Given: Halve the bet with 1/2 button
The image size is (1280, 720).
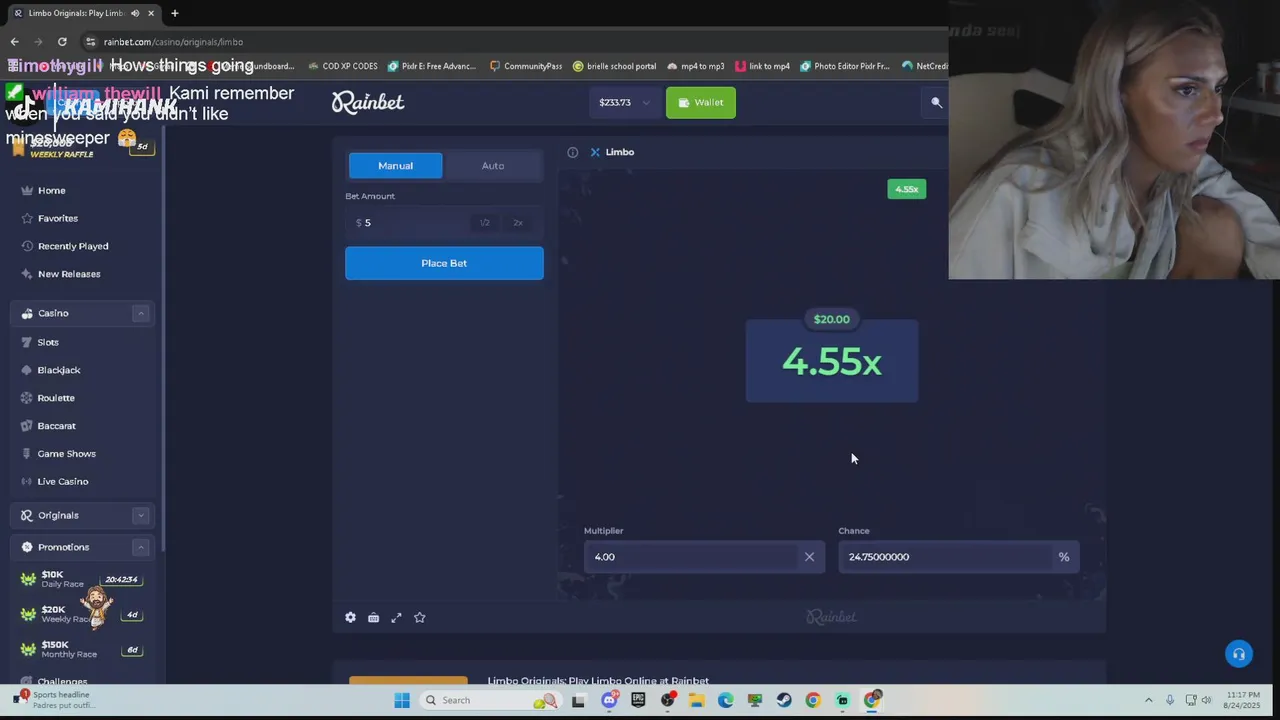Looking at the screenshot, I should [x=485, y=223].
